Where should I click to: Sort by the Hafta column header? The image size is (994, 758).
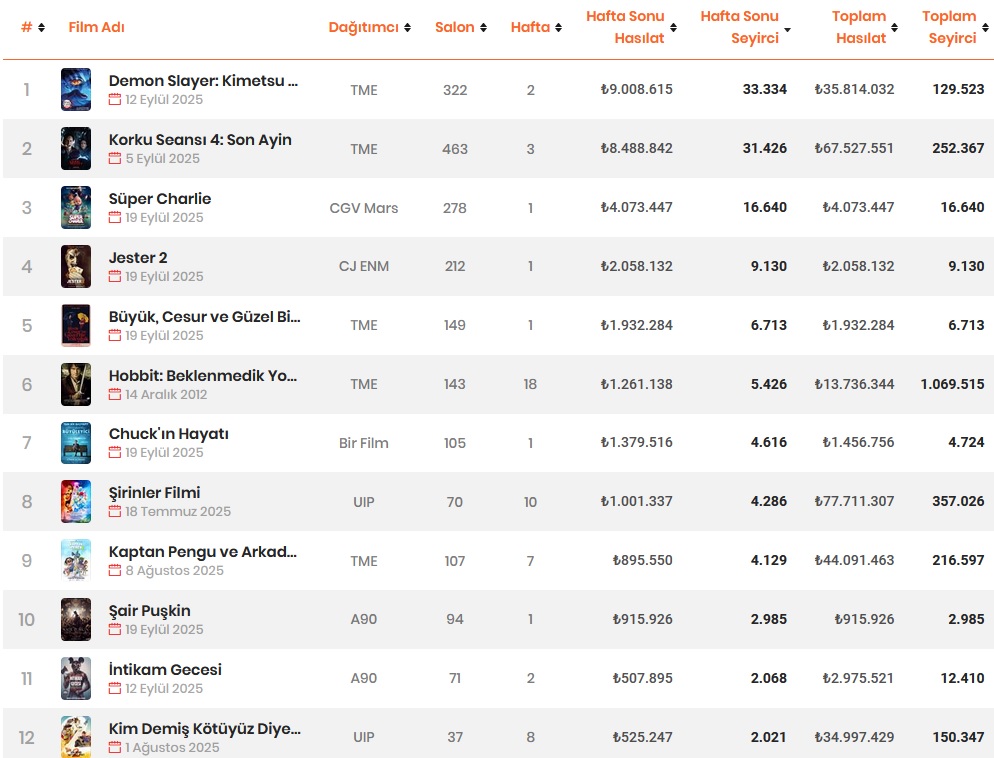[x=530, y=27]
